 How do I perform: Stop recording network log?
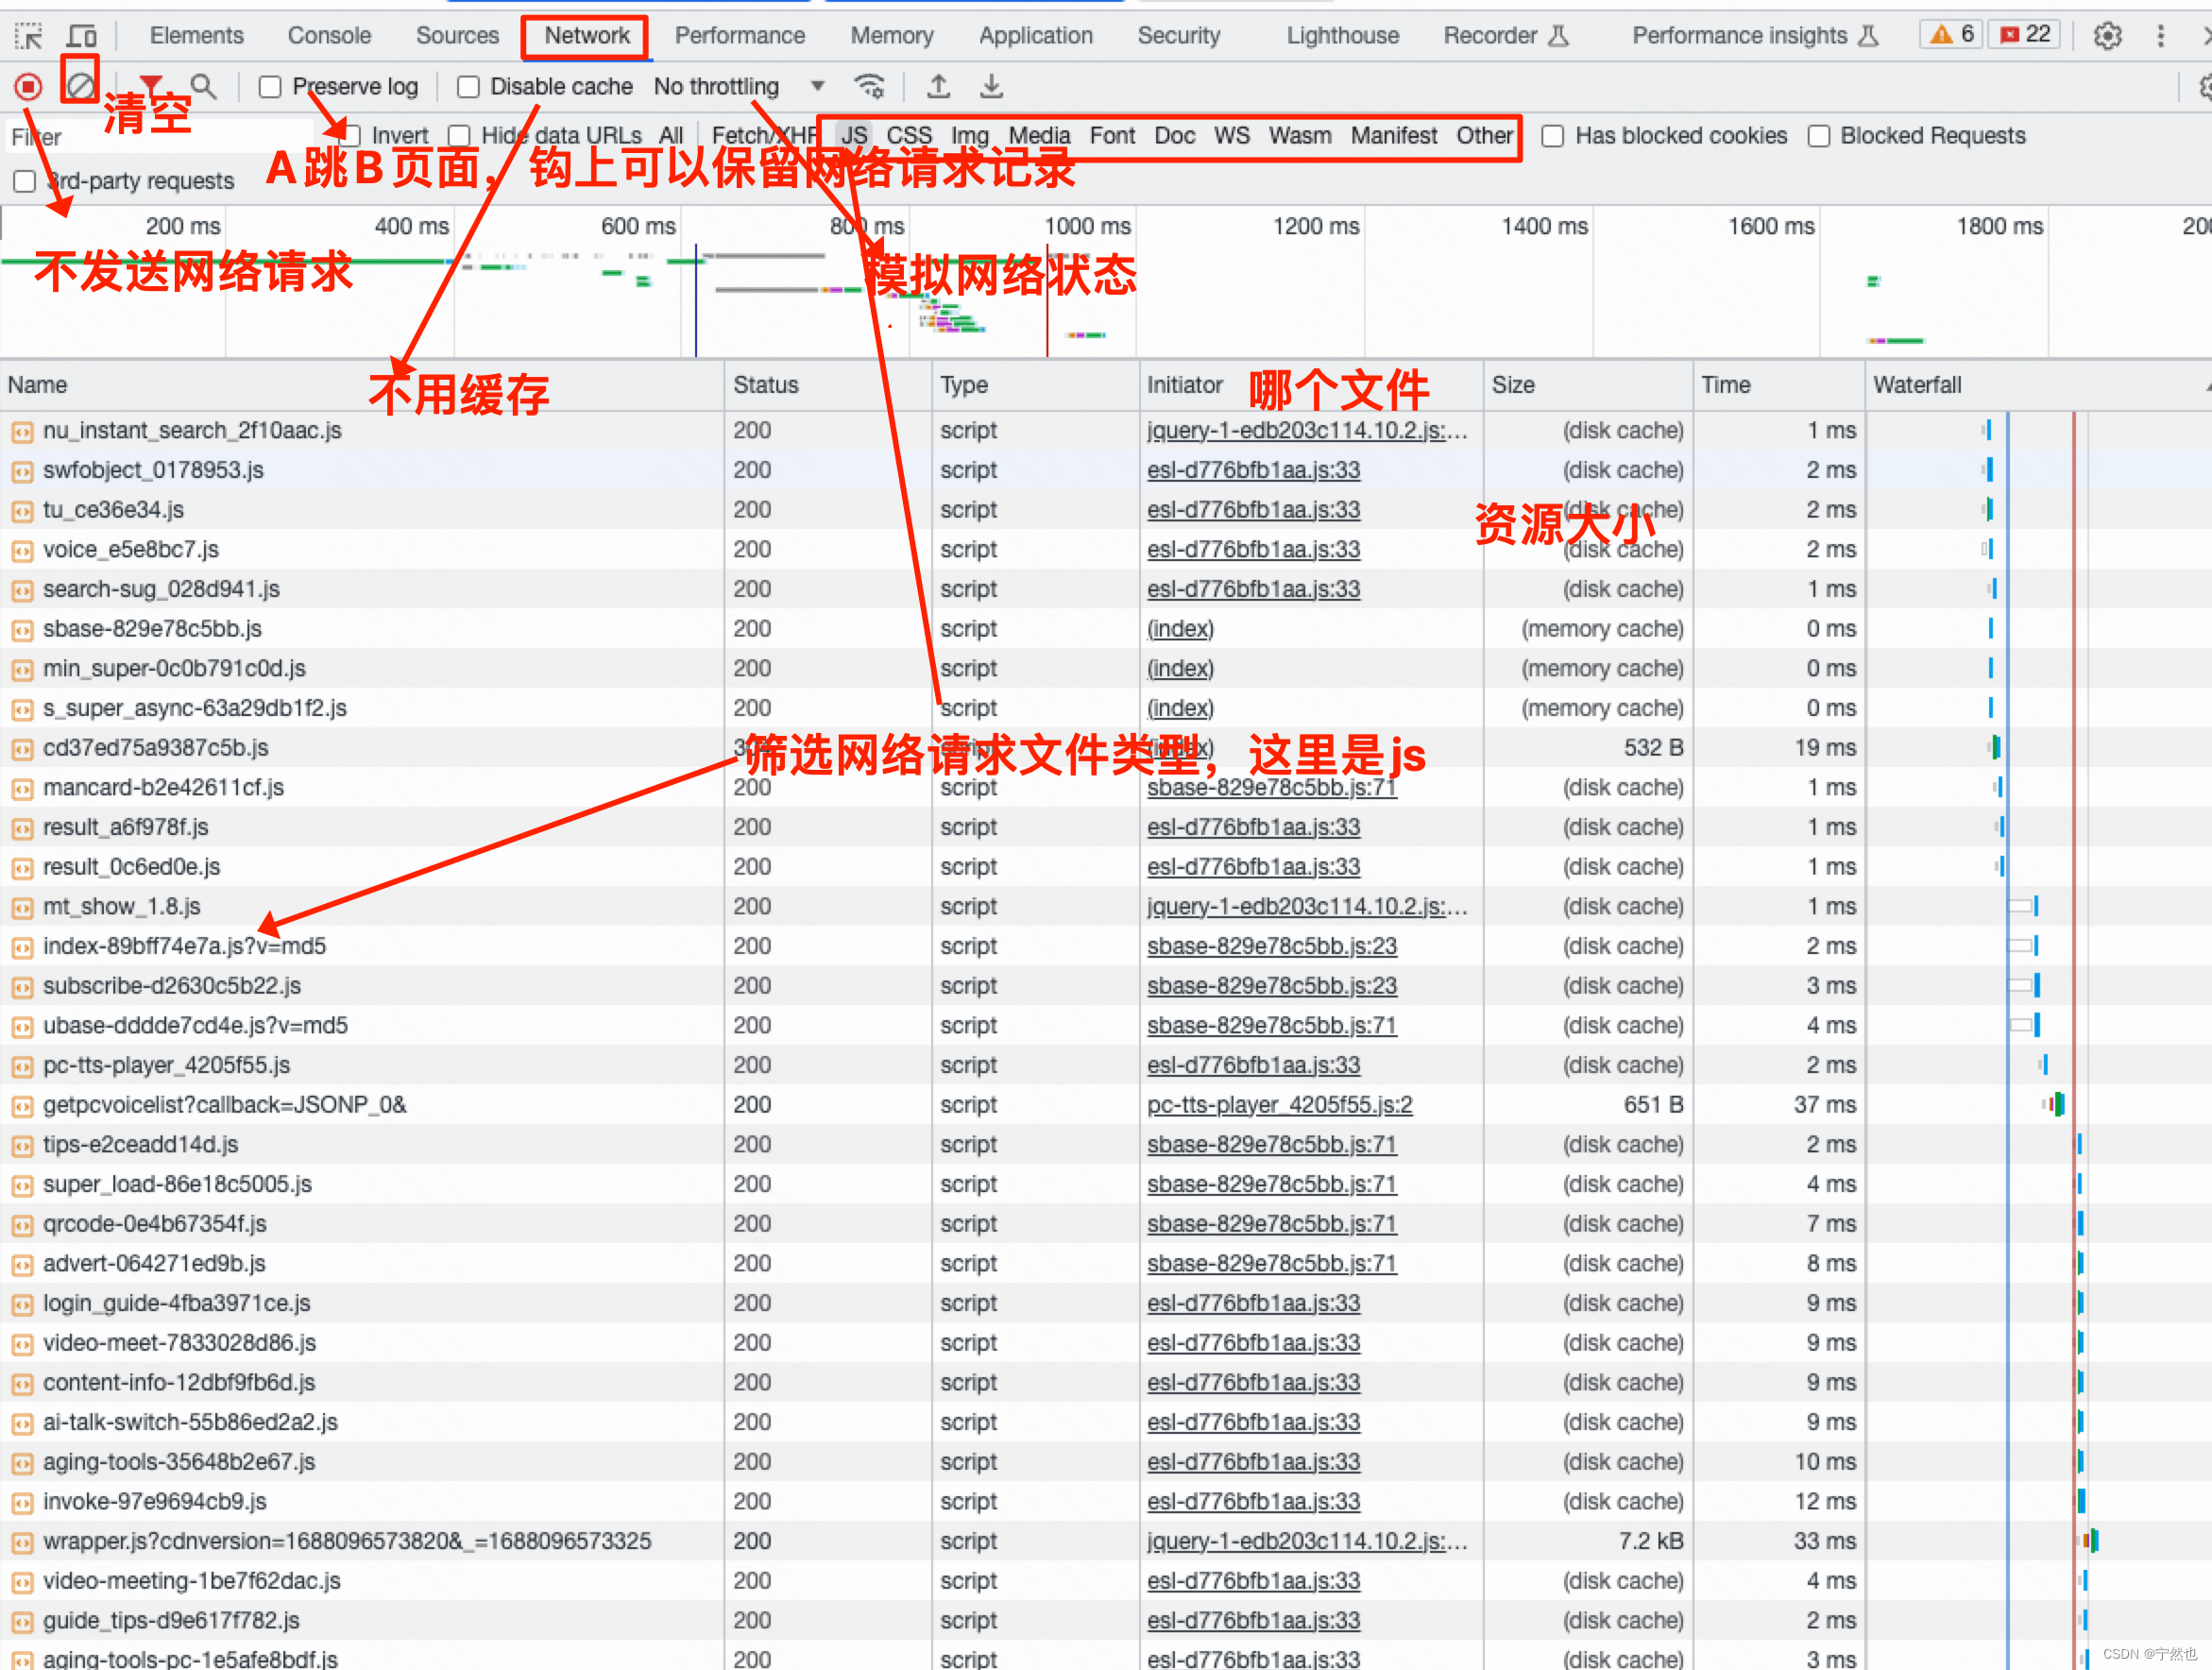coord(28,87)
